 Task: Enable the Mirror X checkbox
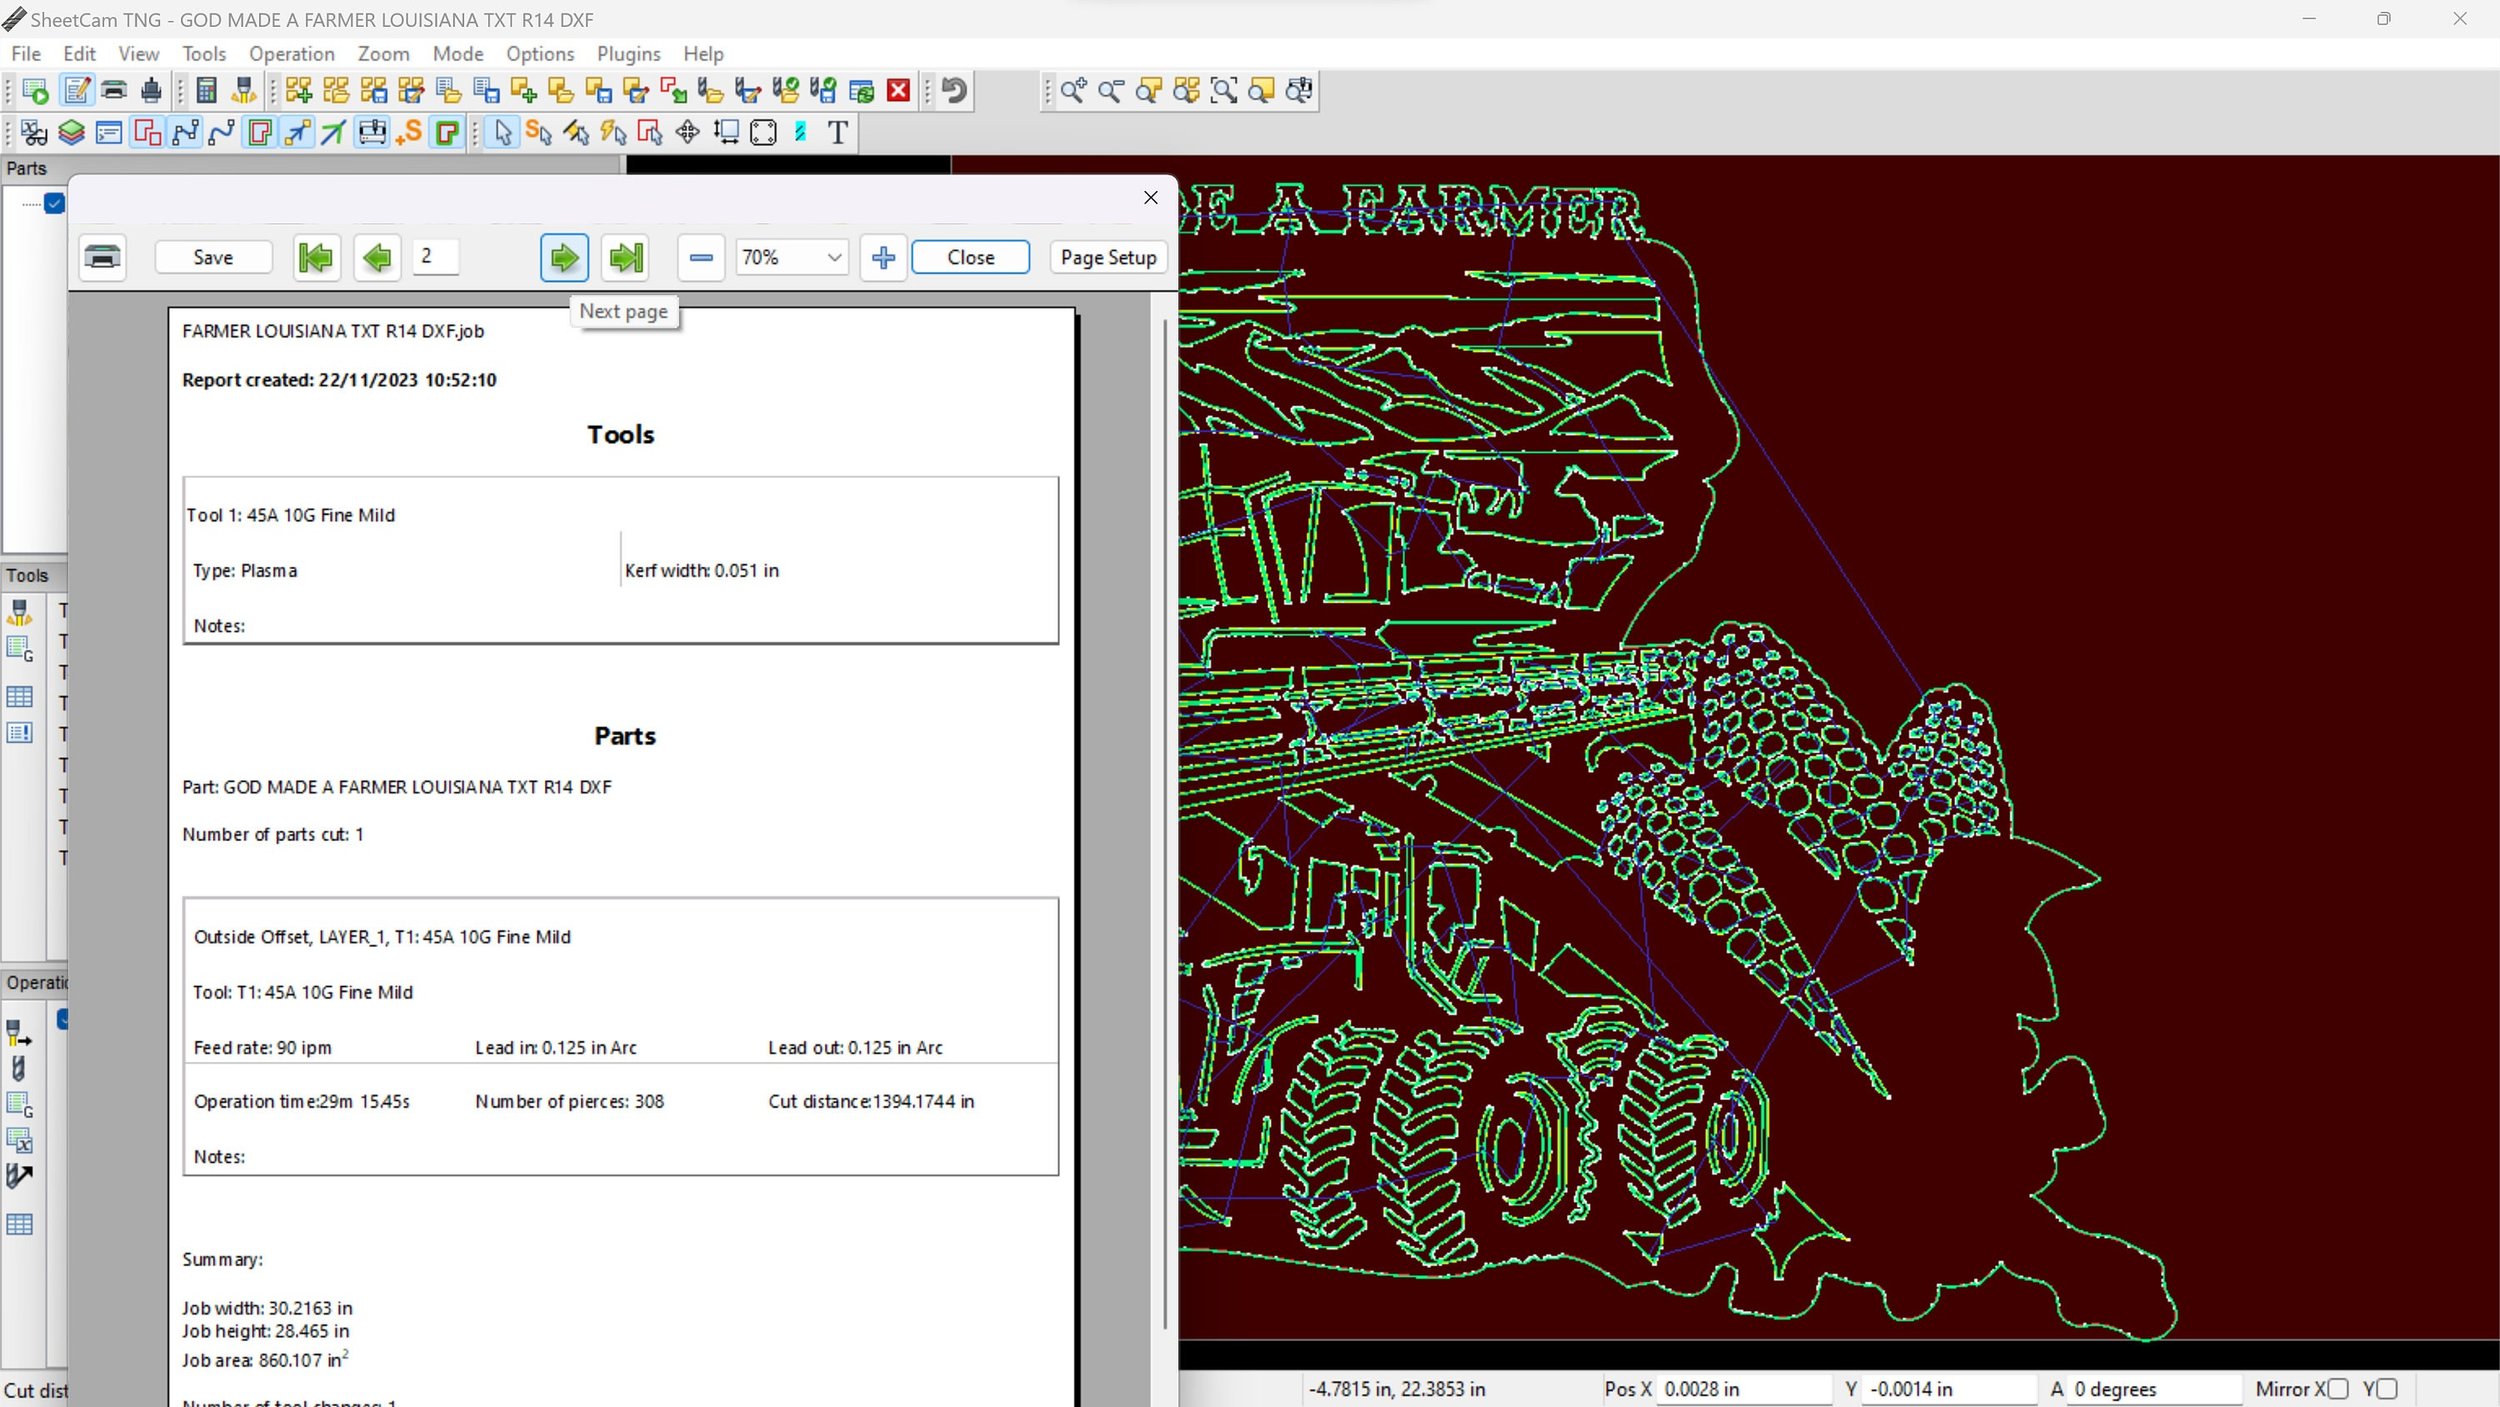(2337, 1388)
